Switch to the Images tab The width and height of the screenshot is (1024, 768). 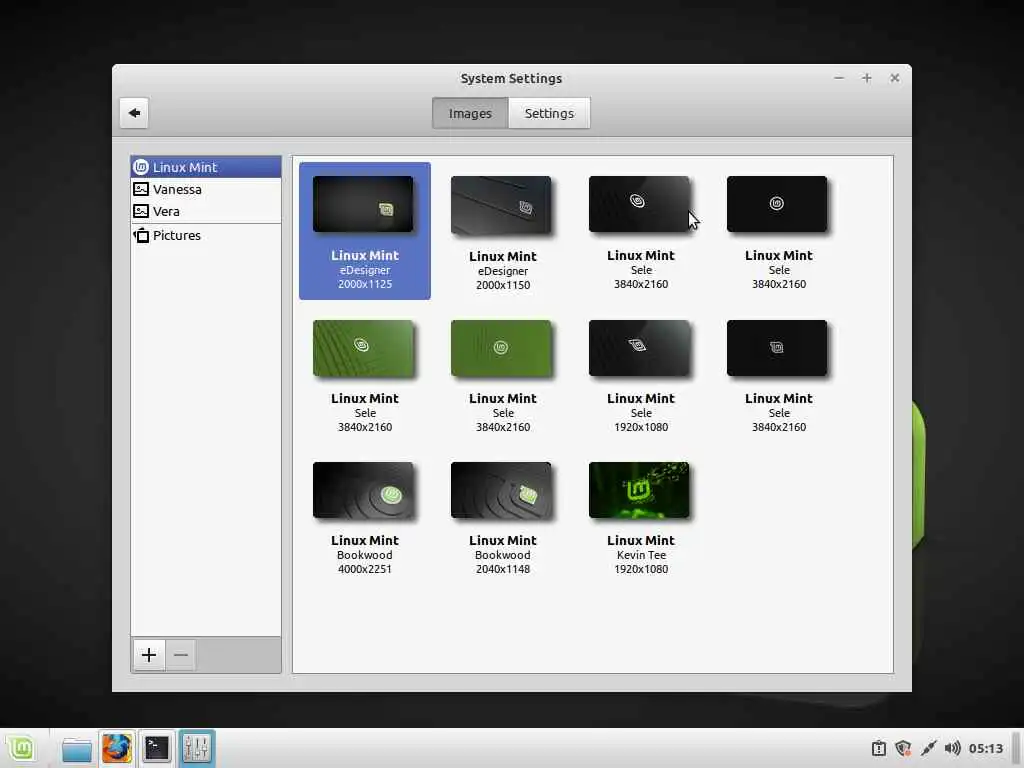coord(470,113)
